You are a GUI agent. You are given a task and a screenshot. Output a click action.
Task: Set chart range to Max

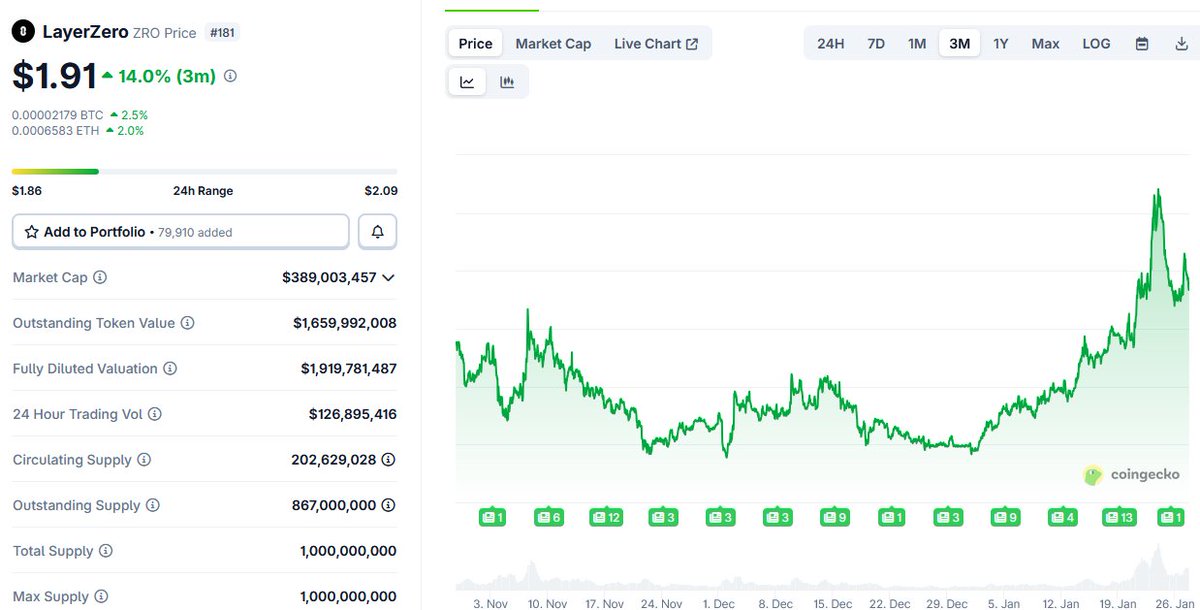[x=1046, y=44]
